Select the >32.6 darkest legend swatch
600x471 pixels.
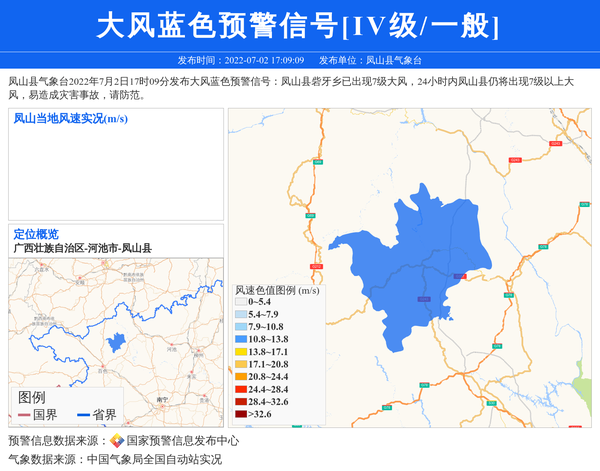coord(241,414)
